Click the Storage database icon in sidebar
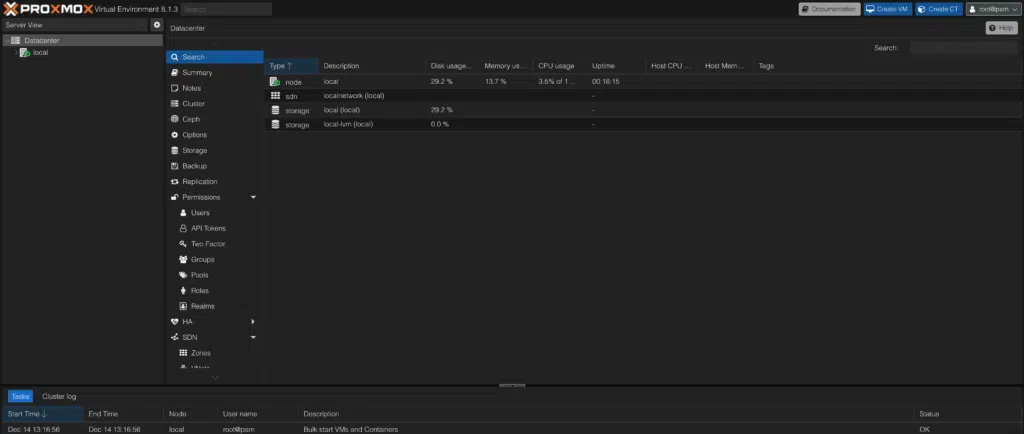The height and width of the screenshot is (434, 1024). point(174,151)
